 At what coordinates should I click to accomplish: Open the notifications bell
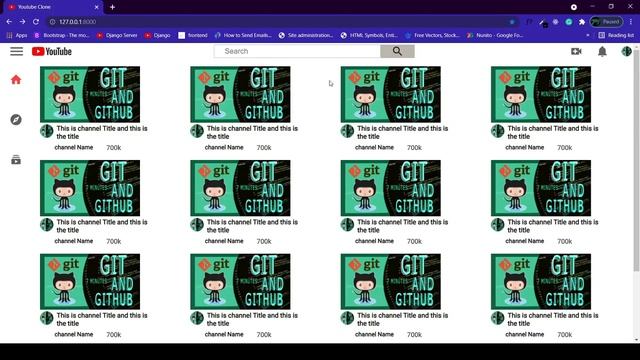point(602,51)
